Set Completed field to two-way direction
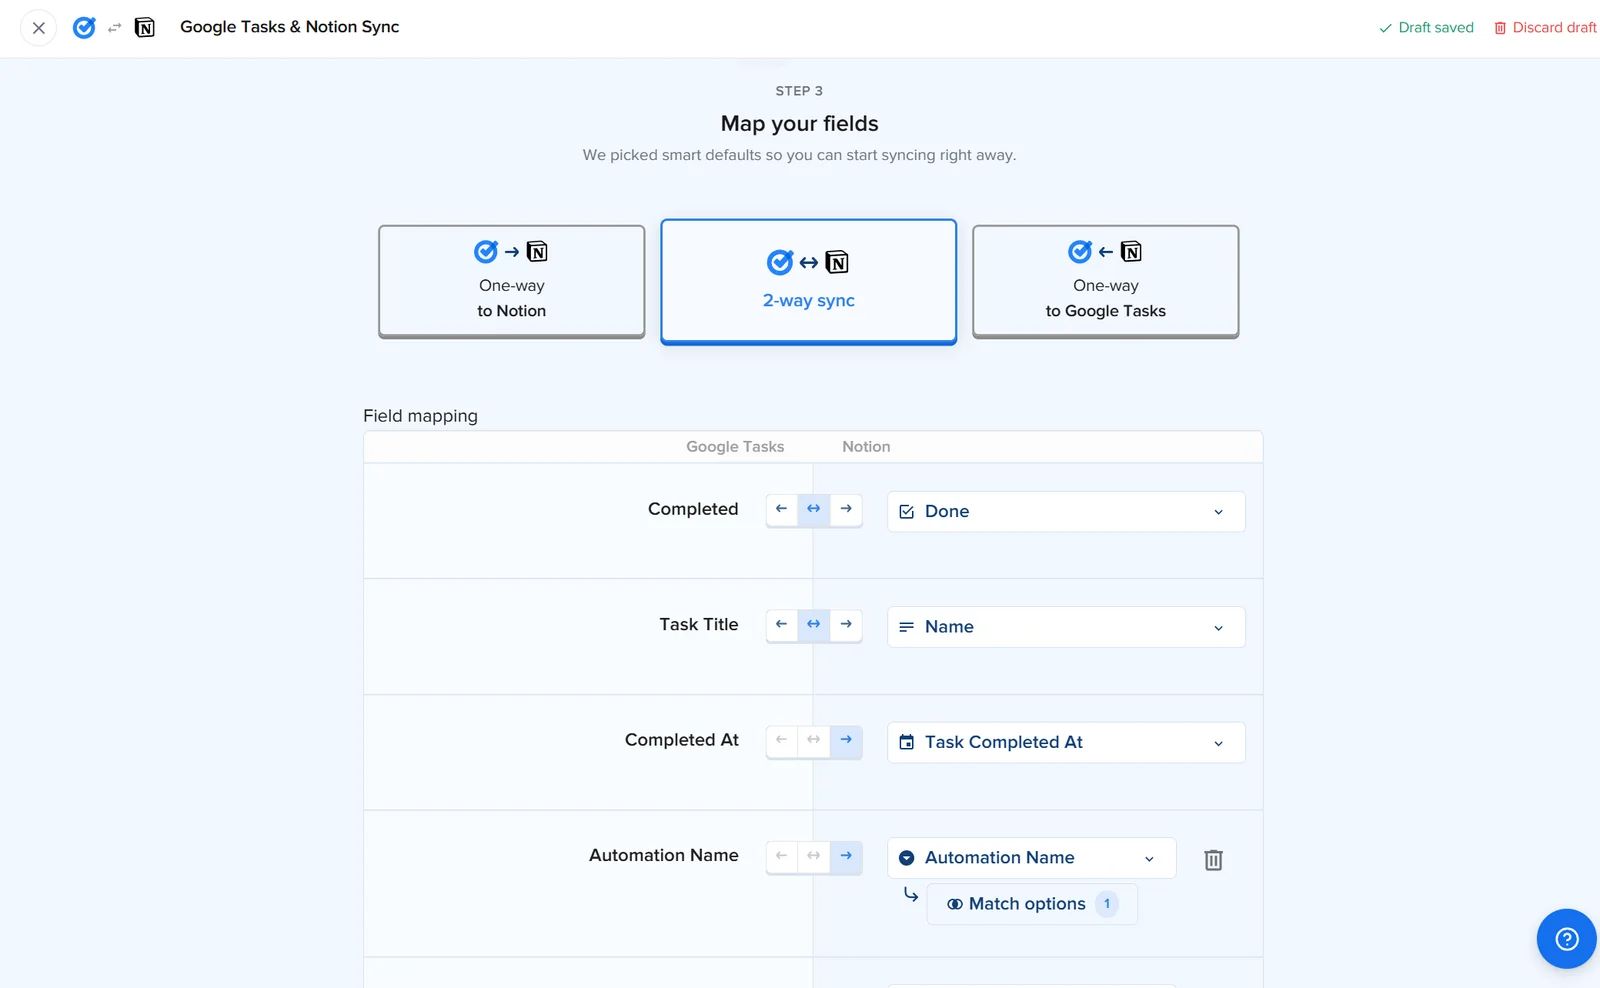This screenshot has height=988, width=1600. [x=814, y=509]
